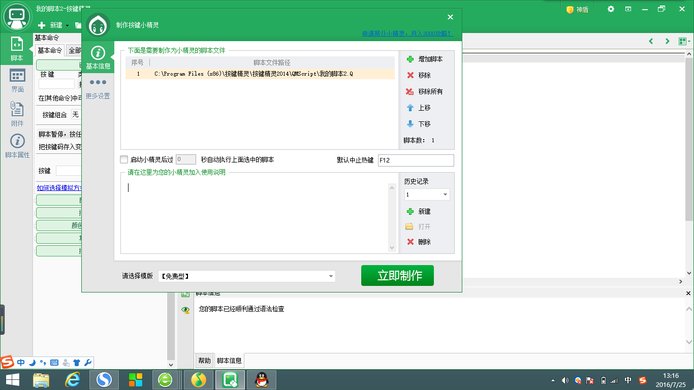
Task: Select the 脚本 icon in the main sidebar
Action: pos(16,49)
